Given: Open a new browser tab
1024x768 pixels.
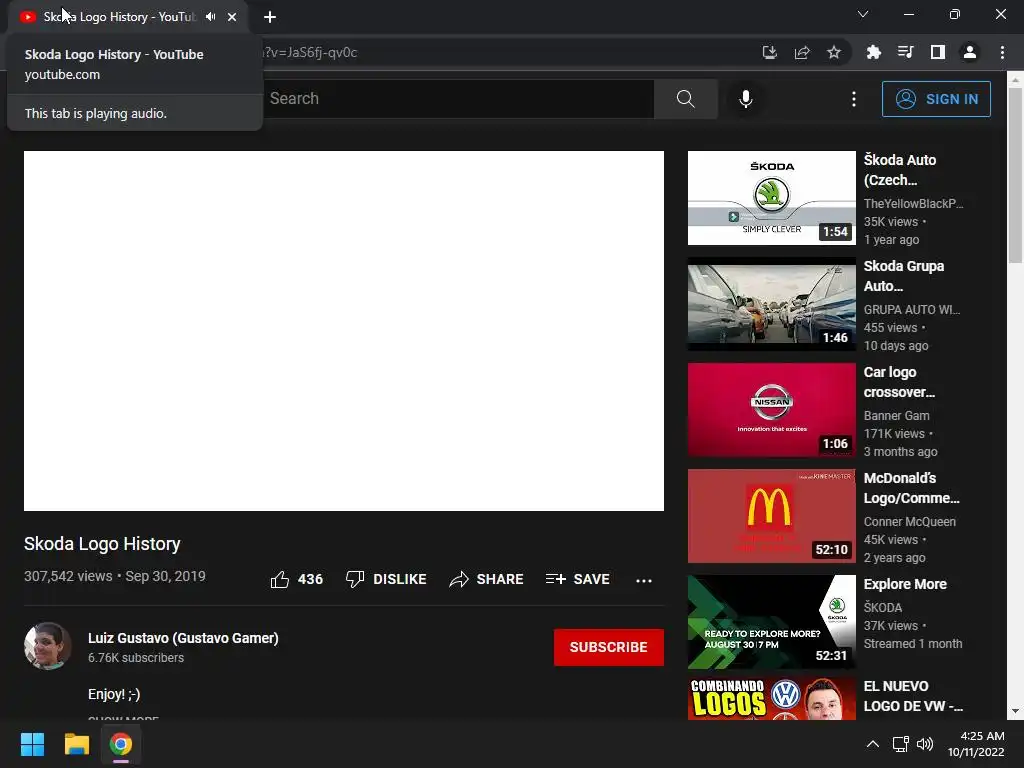Looking at the screenshot, I should 270,17.
